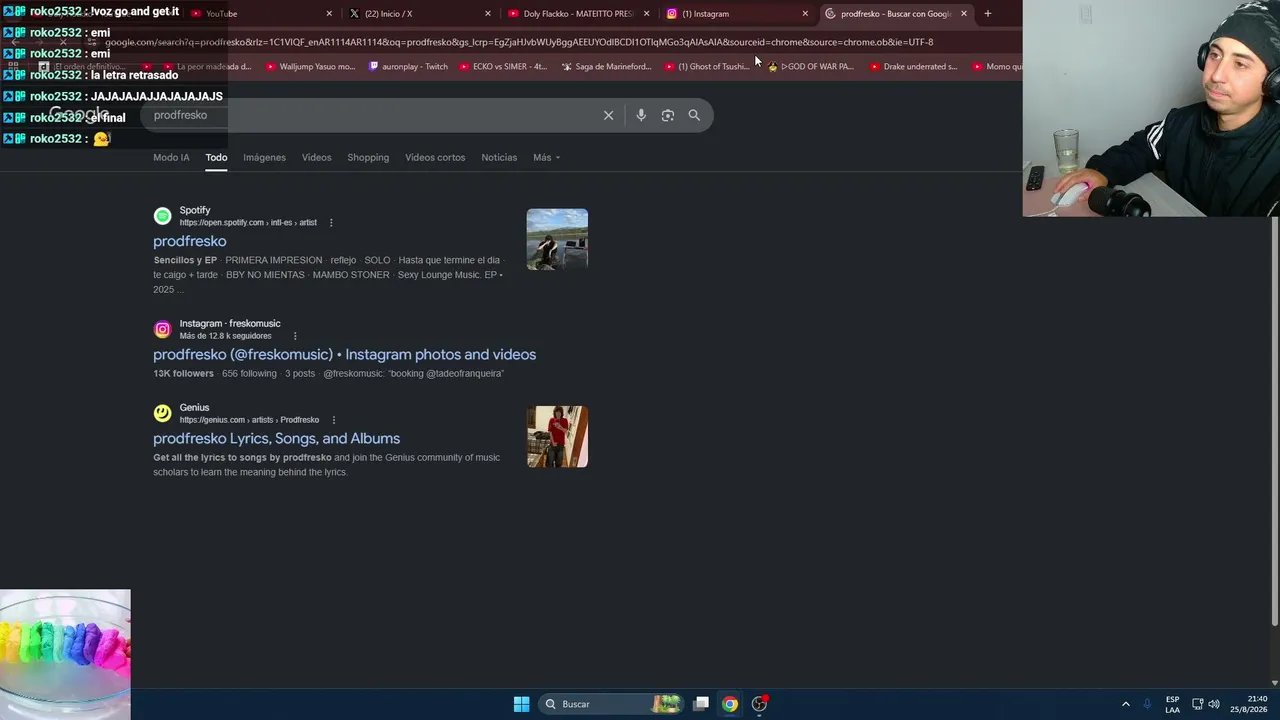The height and width of the screenshot is (720, 1280).
Task: Select the Noticias results tab
Action: coord(499,158)
